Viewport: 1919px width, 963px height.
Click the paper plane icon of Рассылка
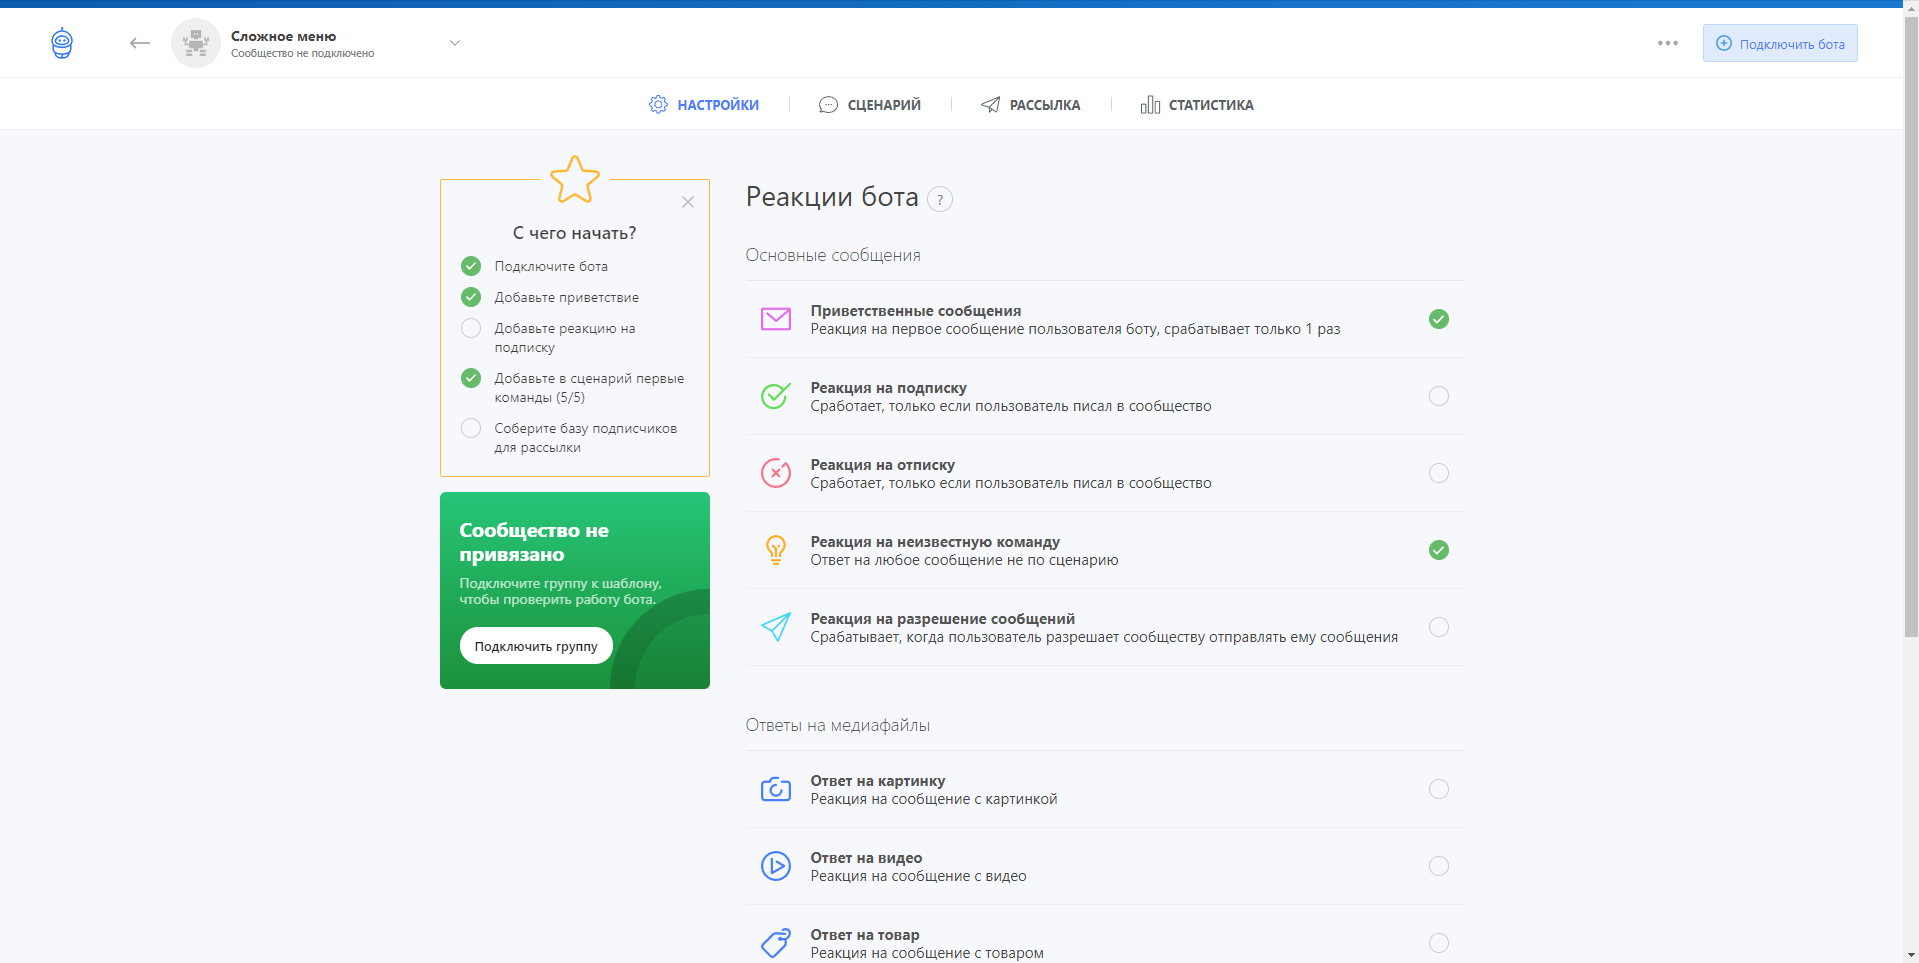[990, 105]
